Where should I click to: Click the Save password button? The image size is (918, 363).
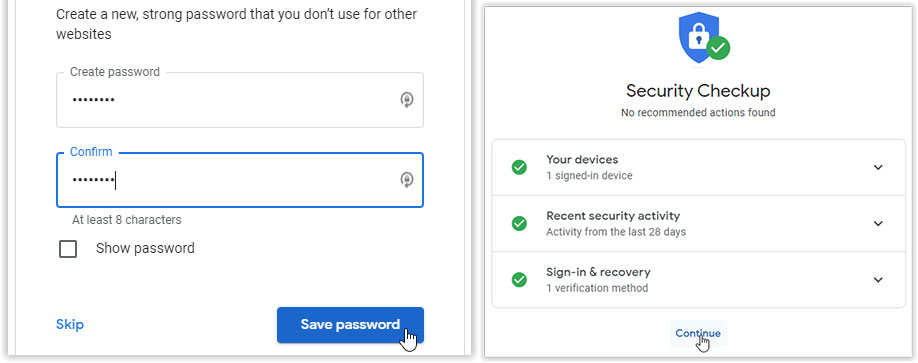point(350,325)
